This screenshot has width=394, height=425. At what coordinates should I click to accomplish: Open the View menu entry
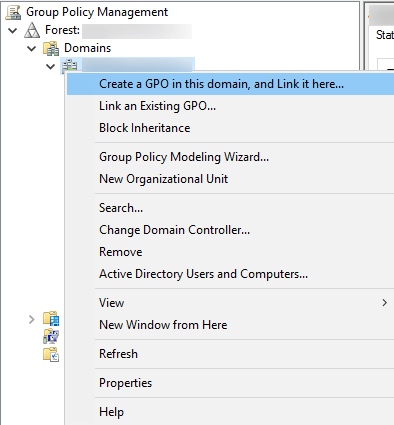(230, 303)
